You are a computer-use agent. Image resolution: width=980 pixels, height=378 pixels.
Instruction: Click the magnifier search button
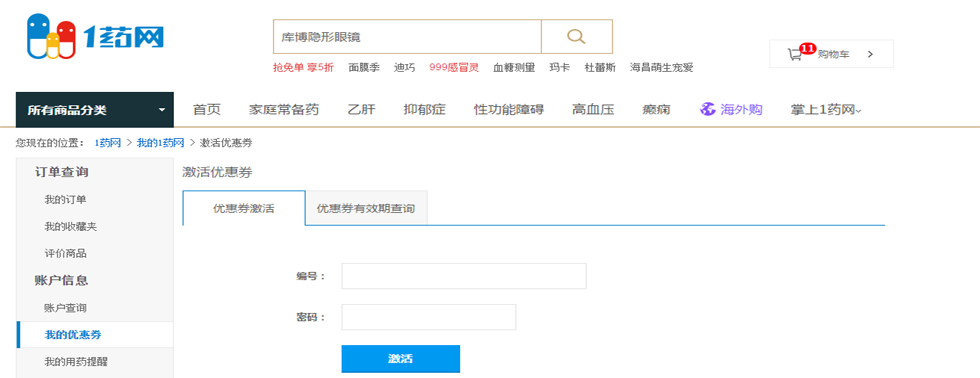click(x=576, y=36)
